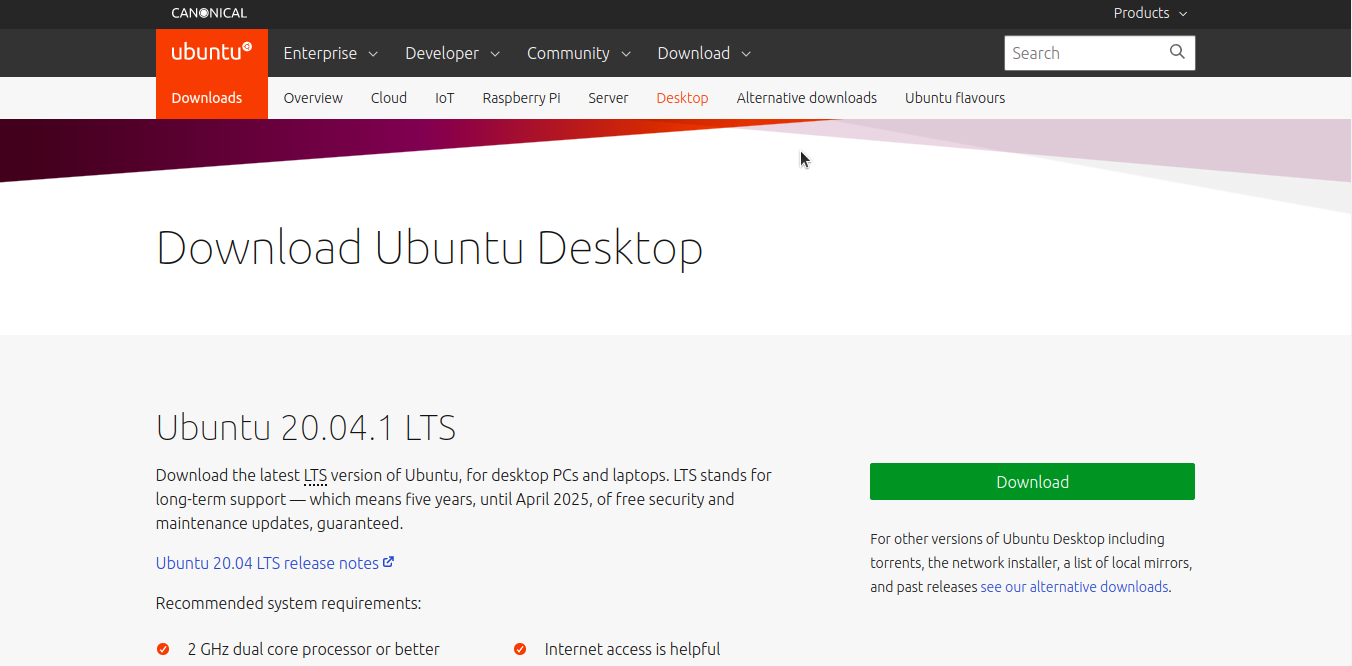Open the Ubuntu flavours tab

pyautogui.click(x=955, y=98)
